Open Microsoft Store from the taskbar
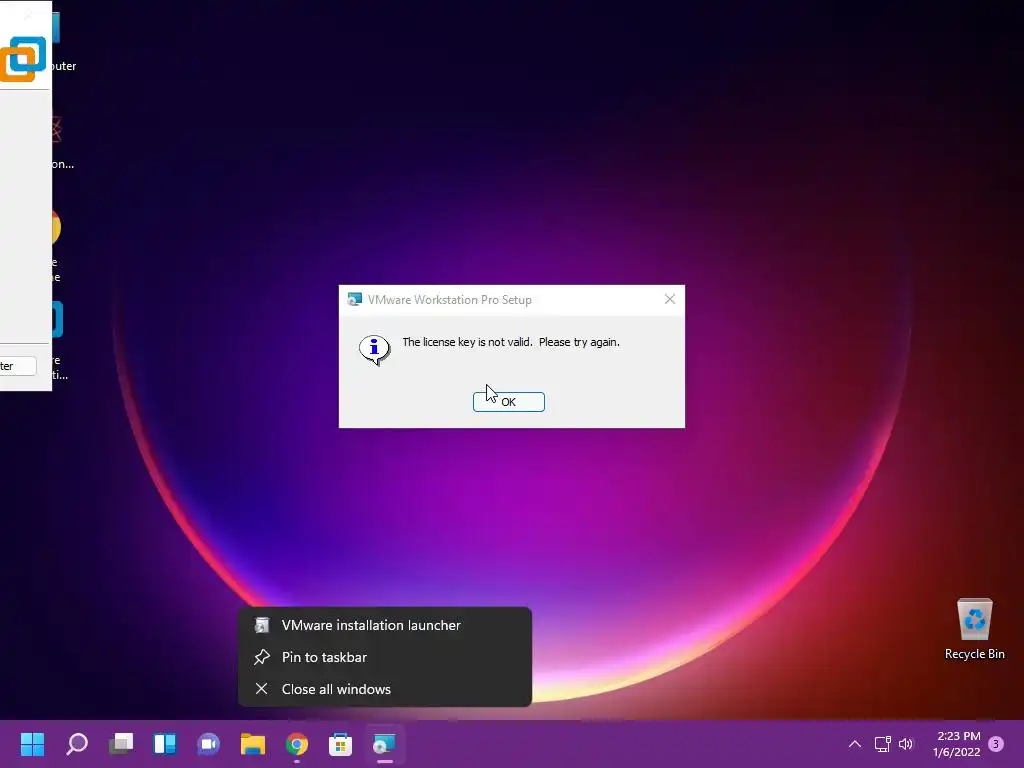This screenshot has width=1024, height=768. pyautogui.click(x=340, y=744)
